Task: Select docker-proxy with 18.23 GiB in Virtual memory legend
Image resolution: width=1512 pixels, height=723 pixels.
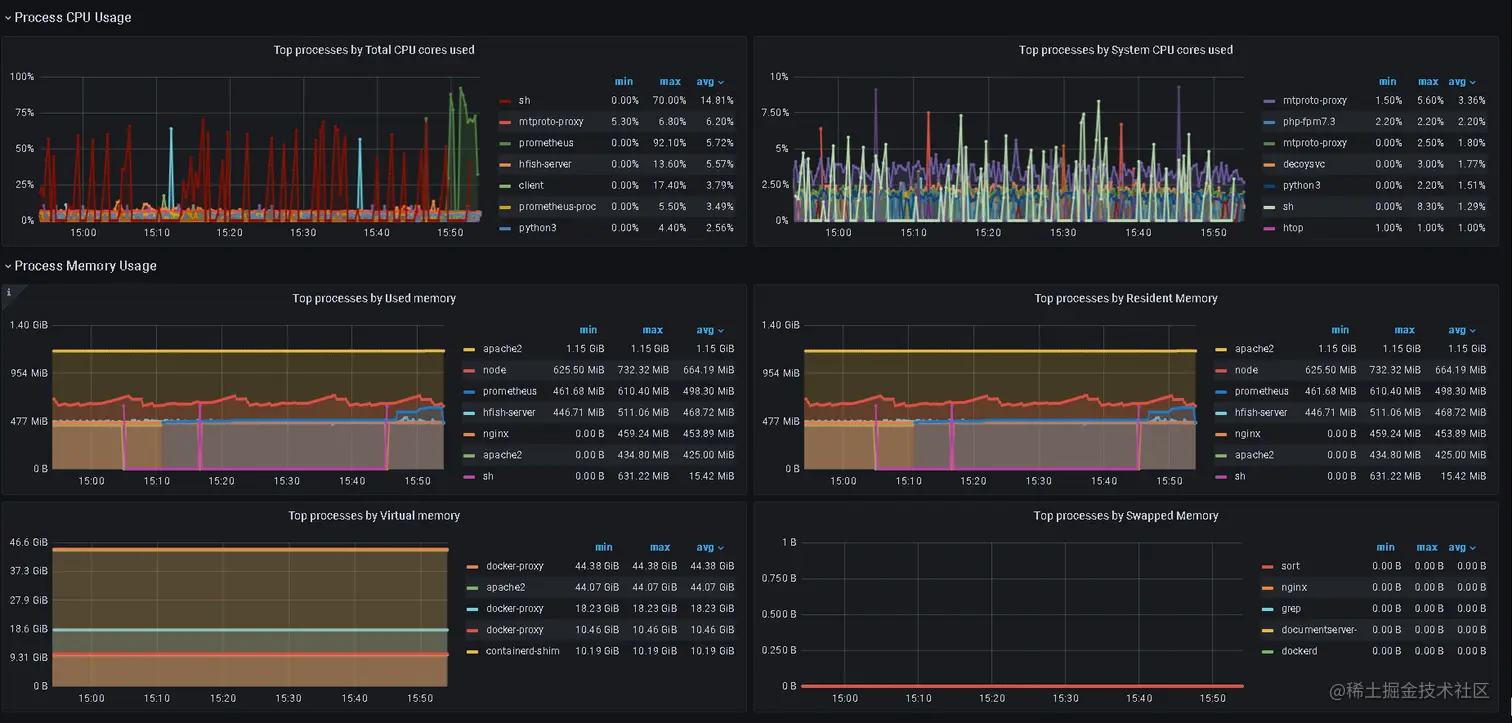Action: click(515, 609)
